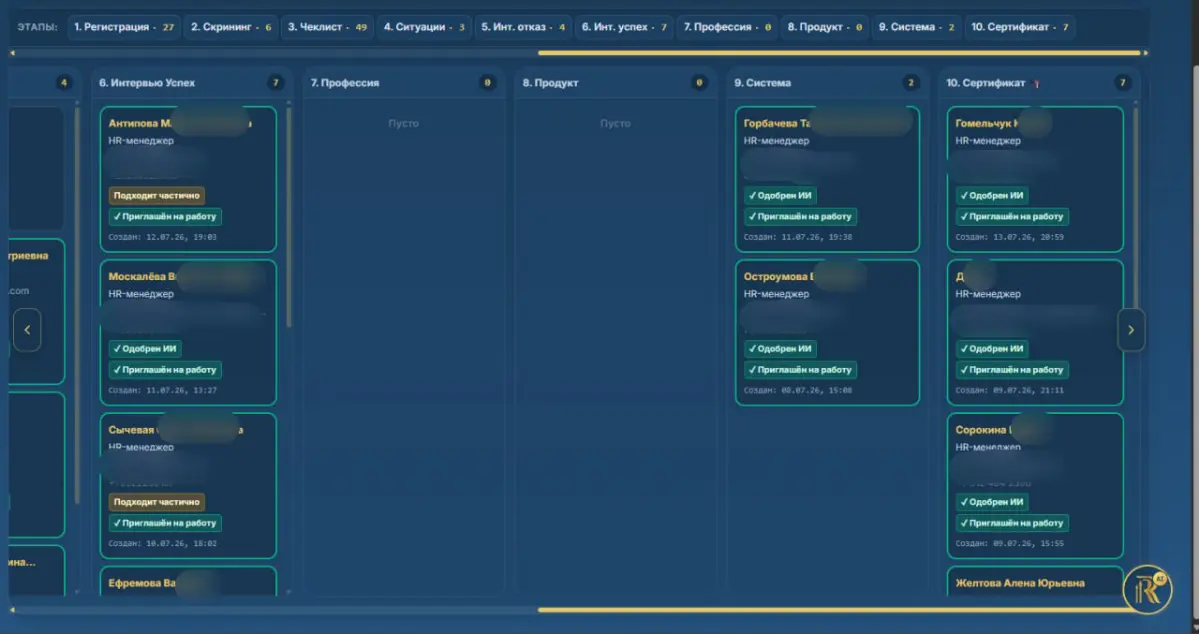
Task: Open the Горбачева candidate card
Action: [x=827, y=179]
